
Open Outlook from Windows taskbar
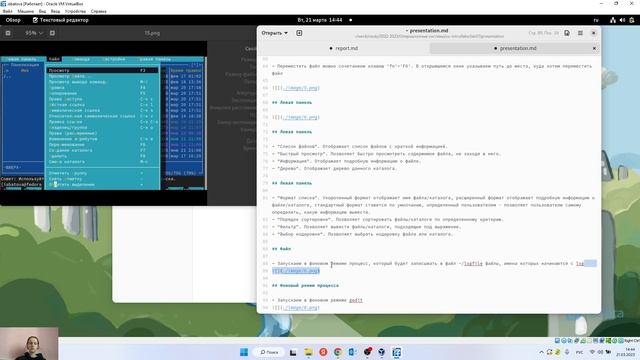(x=352, y=352)
